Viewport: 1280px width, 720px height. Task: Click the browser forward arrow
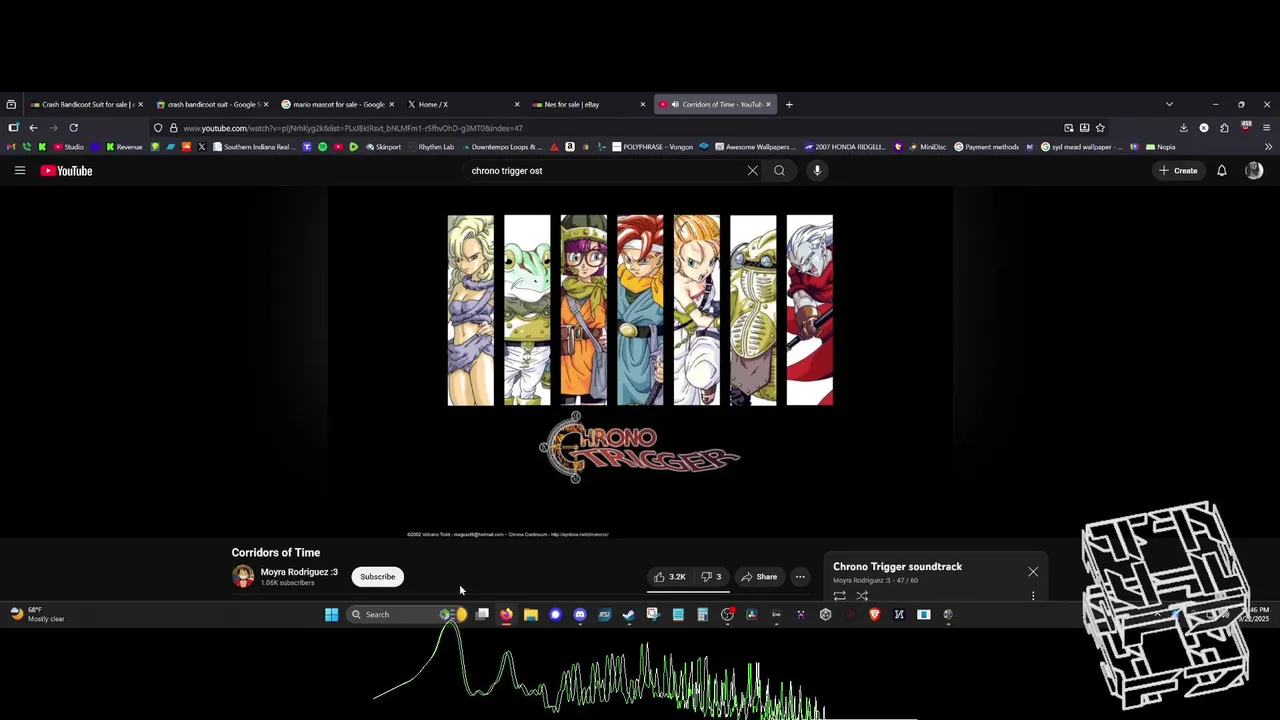point(53,128)
